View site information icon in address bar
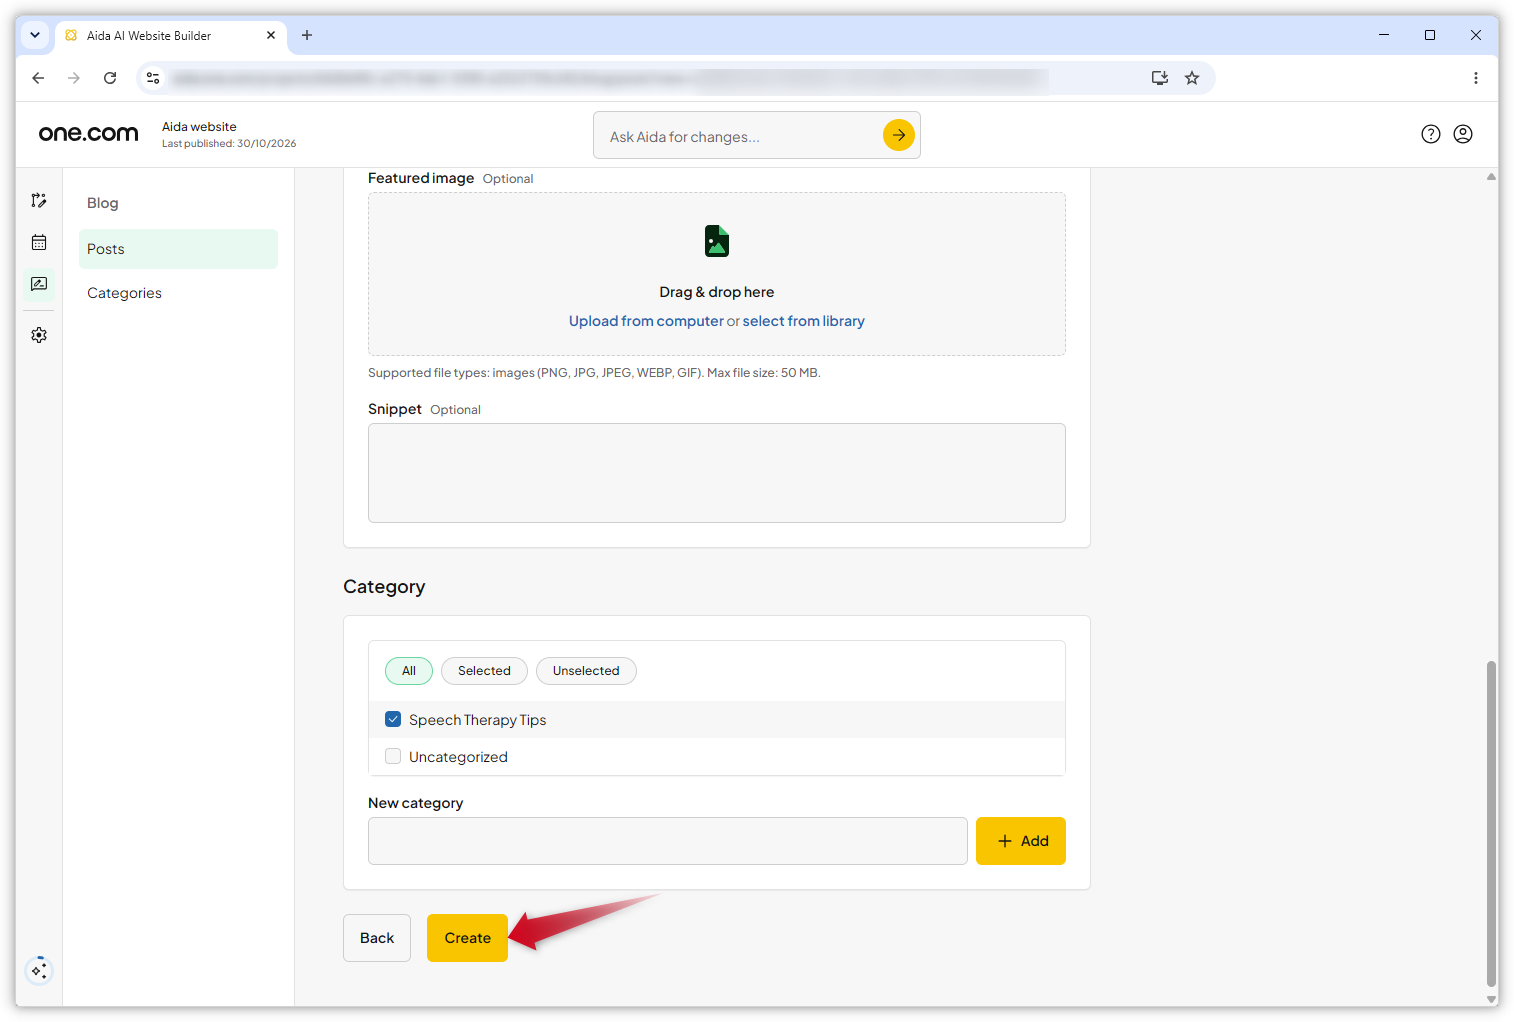1514x1022 pixels. pyautogui.click(x=153, y=78)
